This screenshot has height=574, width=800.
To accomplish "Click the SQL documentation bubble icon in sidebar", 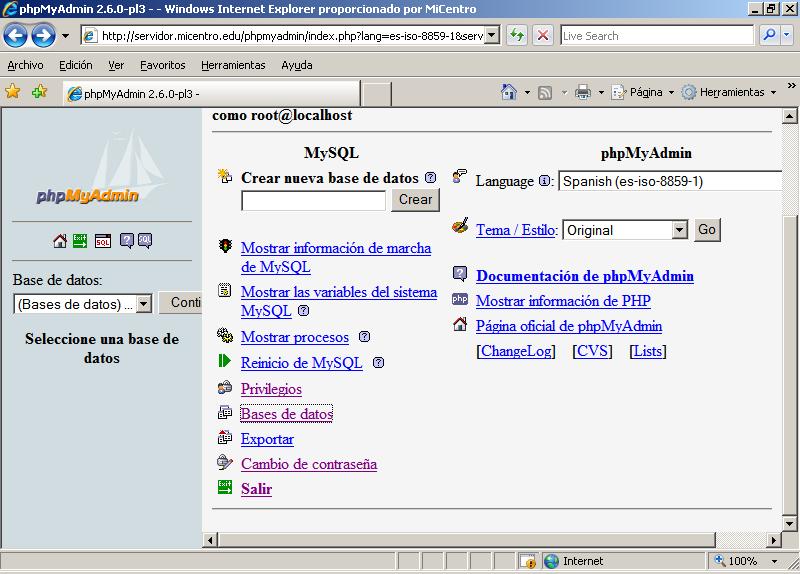I will [x=145, y=241].
